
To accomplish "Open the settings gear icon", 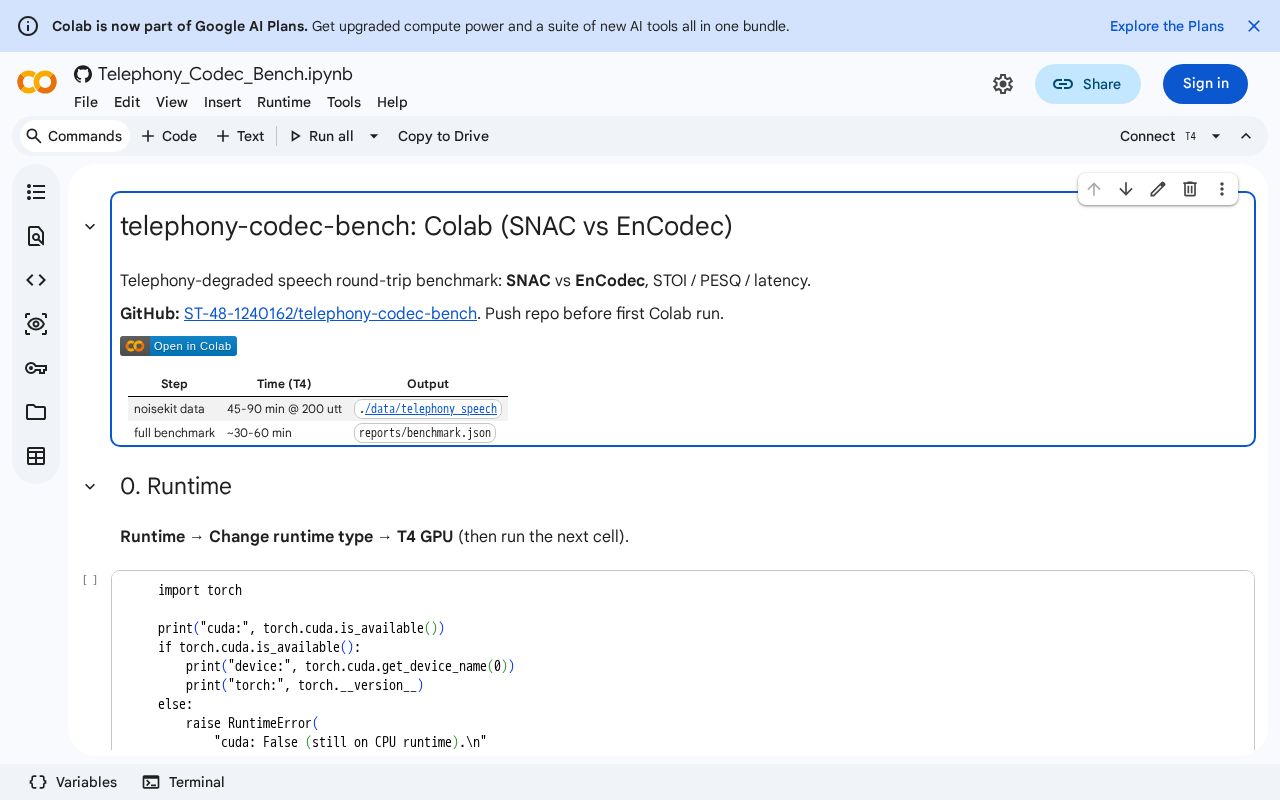I will pos(1003,84).
